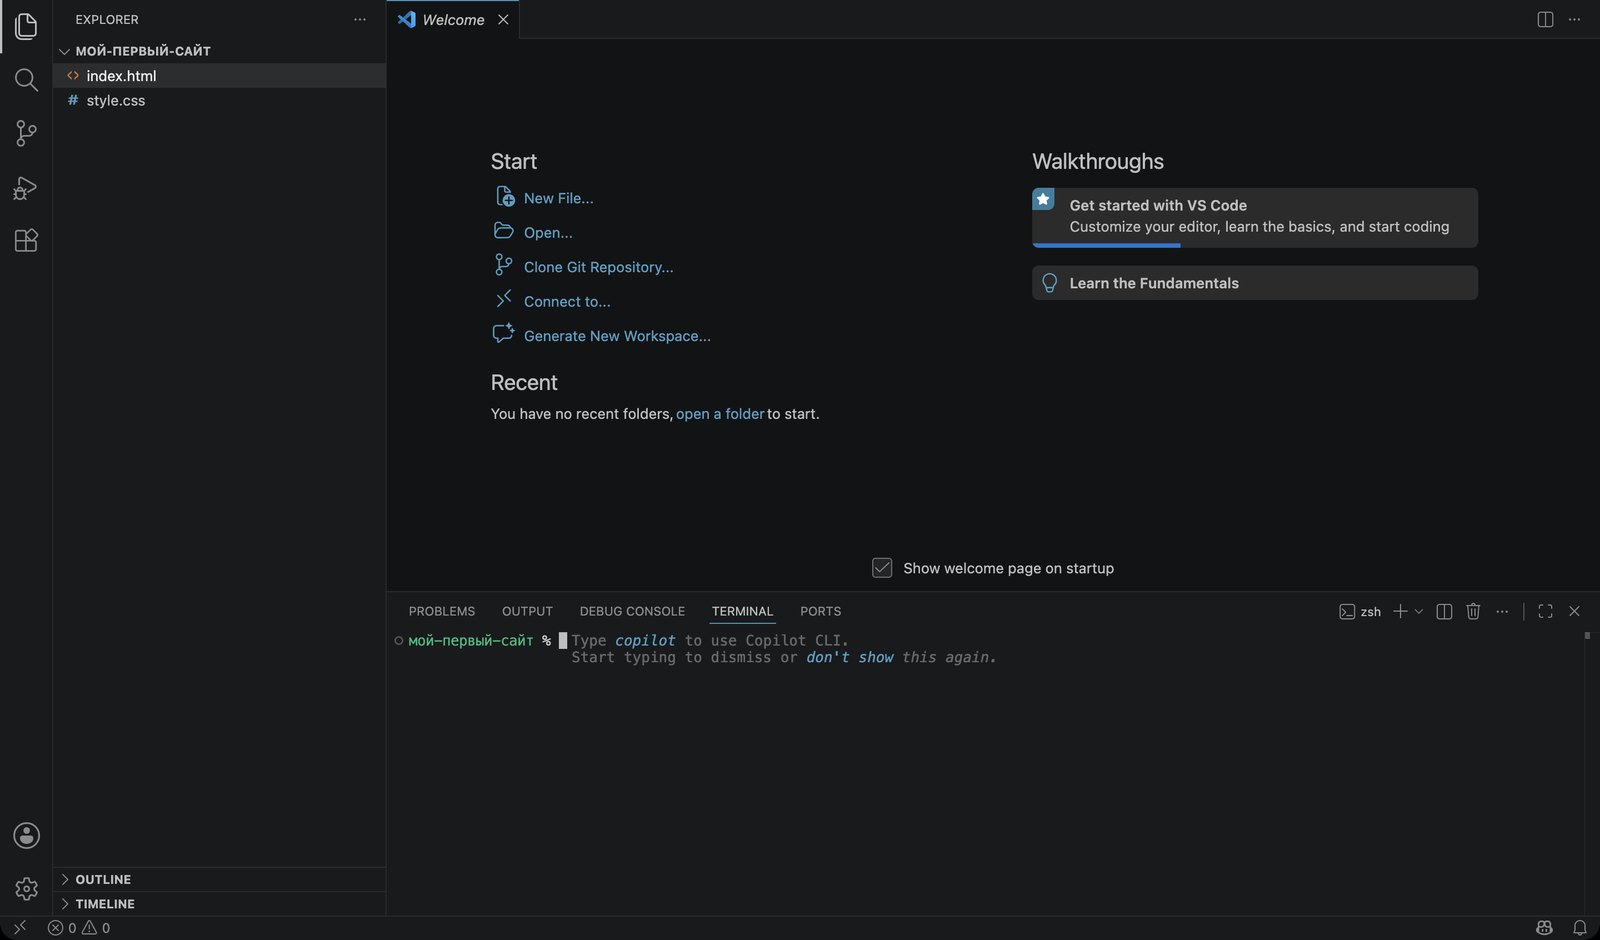Image resolution: width=1600 pixels, height=940 pixels.
Task: Click the Clone Git Repository branch icon
Action: click(x=503, y=265)
